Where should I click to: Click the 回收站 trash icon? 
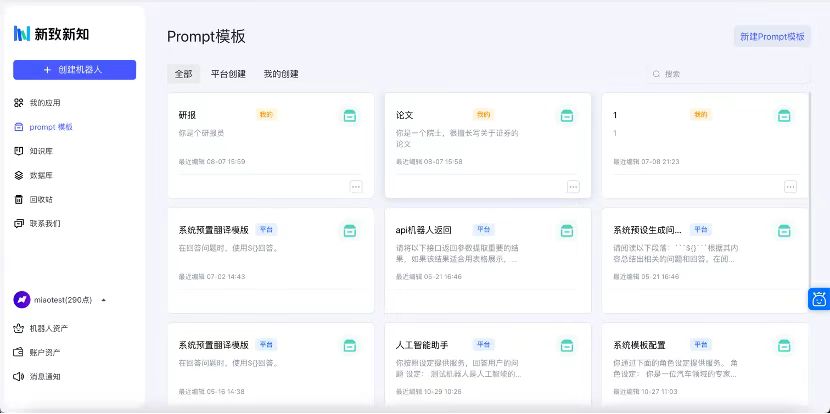19,200
